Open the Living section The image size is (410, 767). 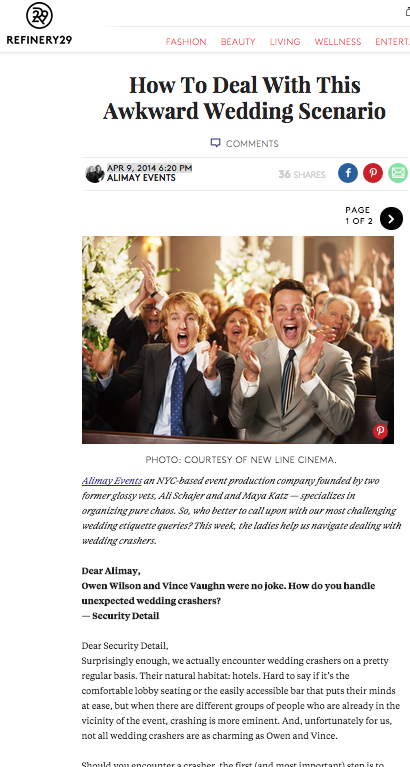[285, 42]
